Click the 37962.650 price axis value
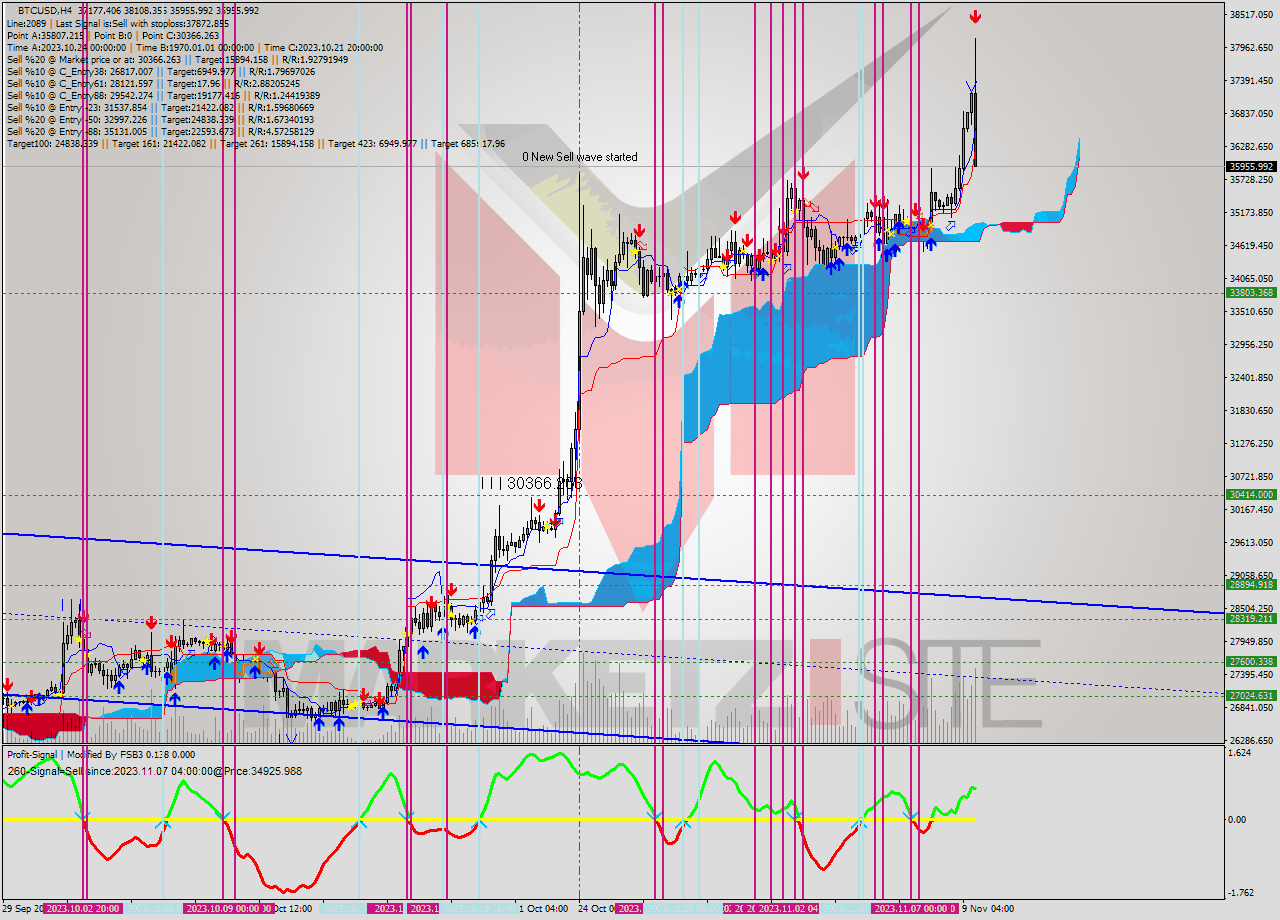Screen dimensions: 1280x920 [x=1251, y=48]
